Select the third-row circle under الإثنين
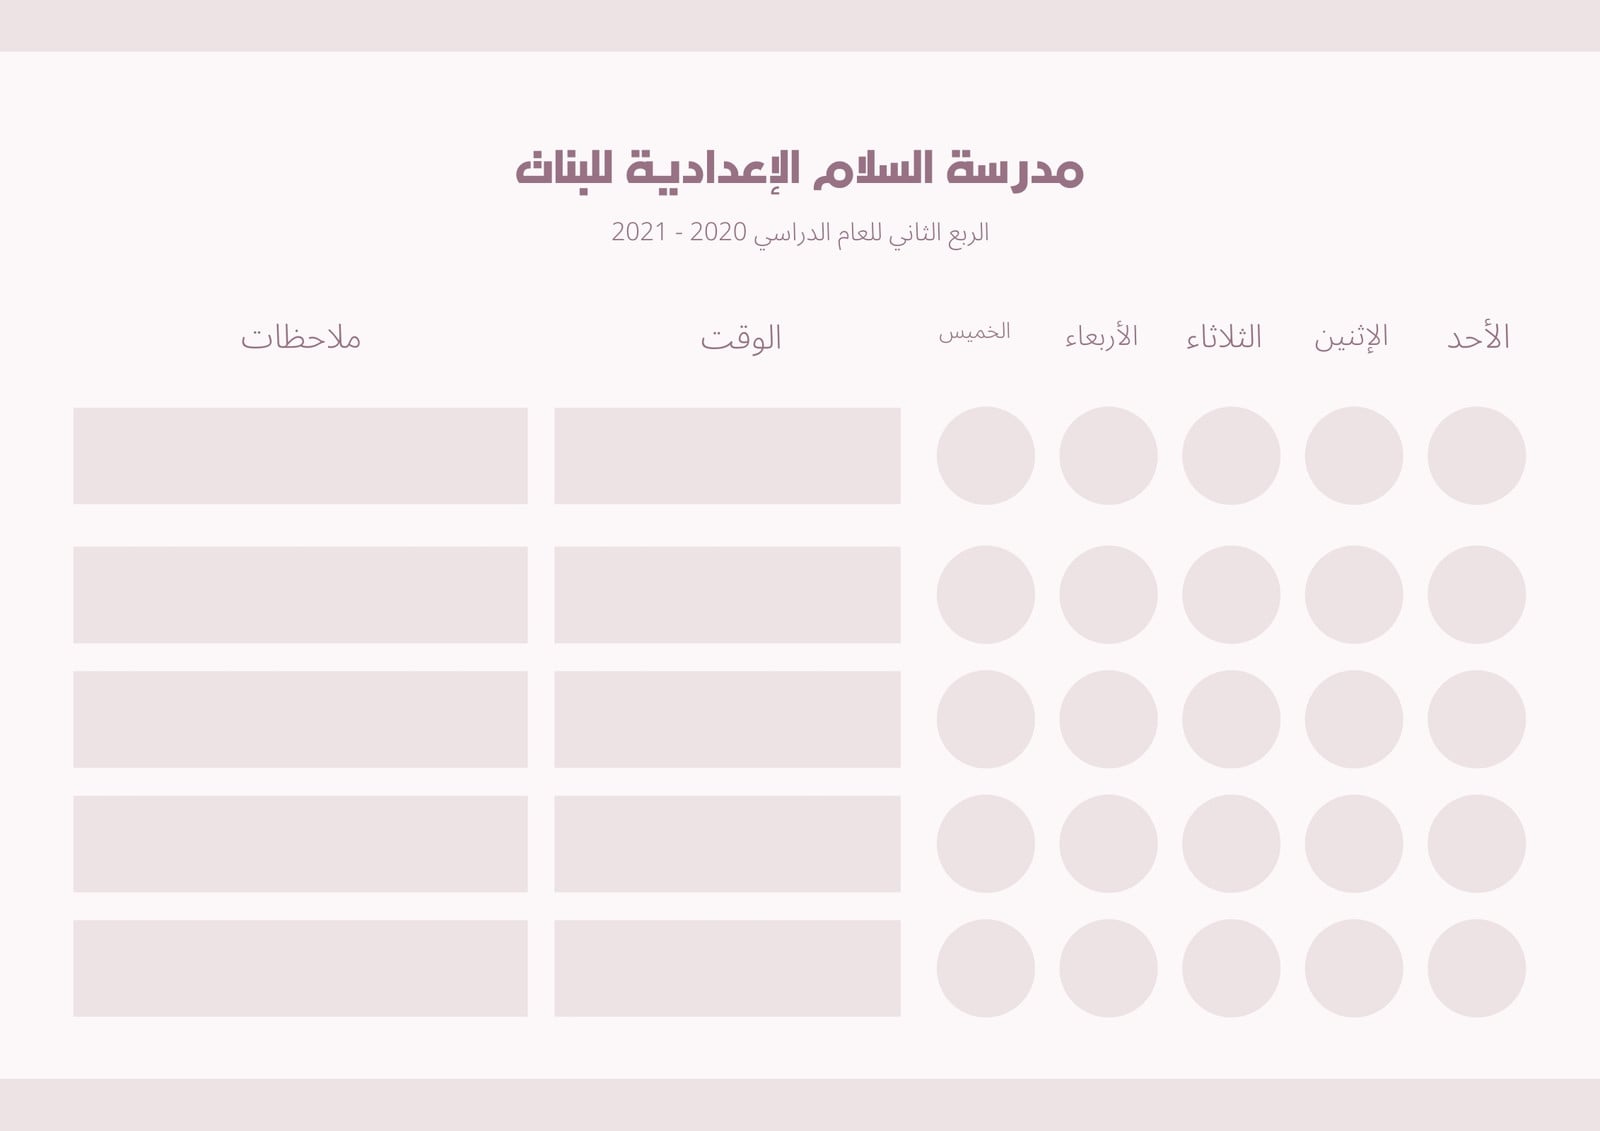This screenshot has height=1131, width=1600. click(x=1354, y=719)
